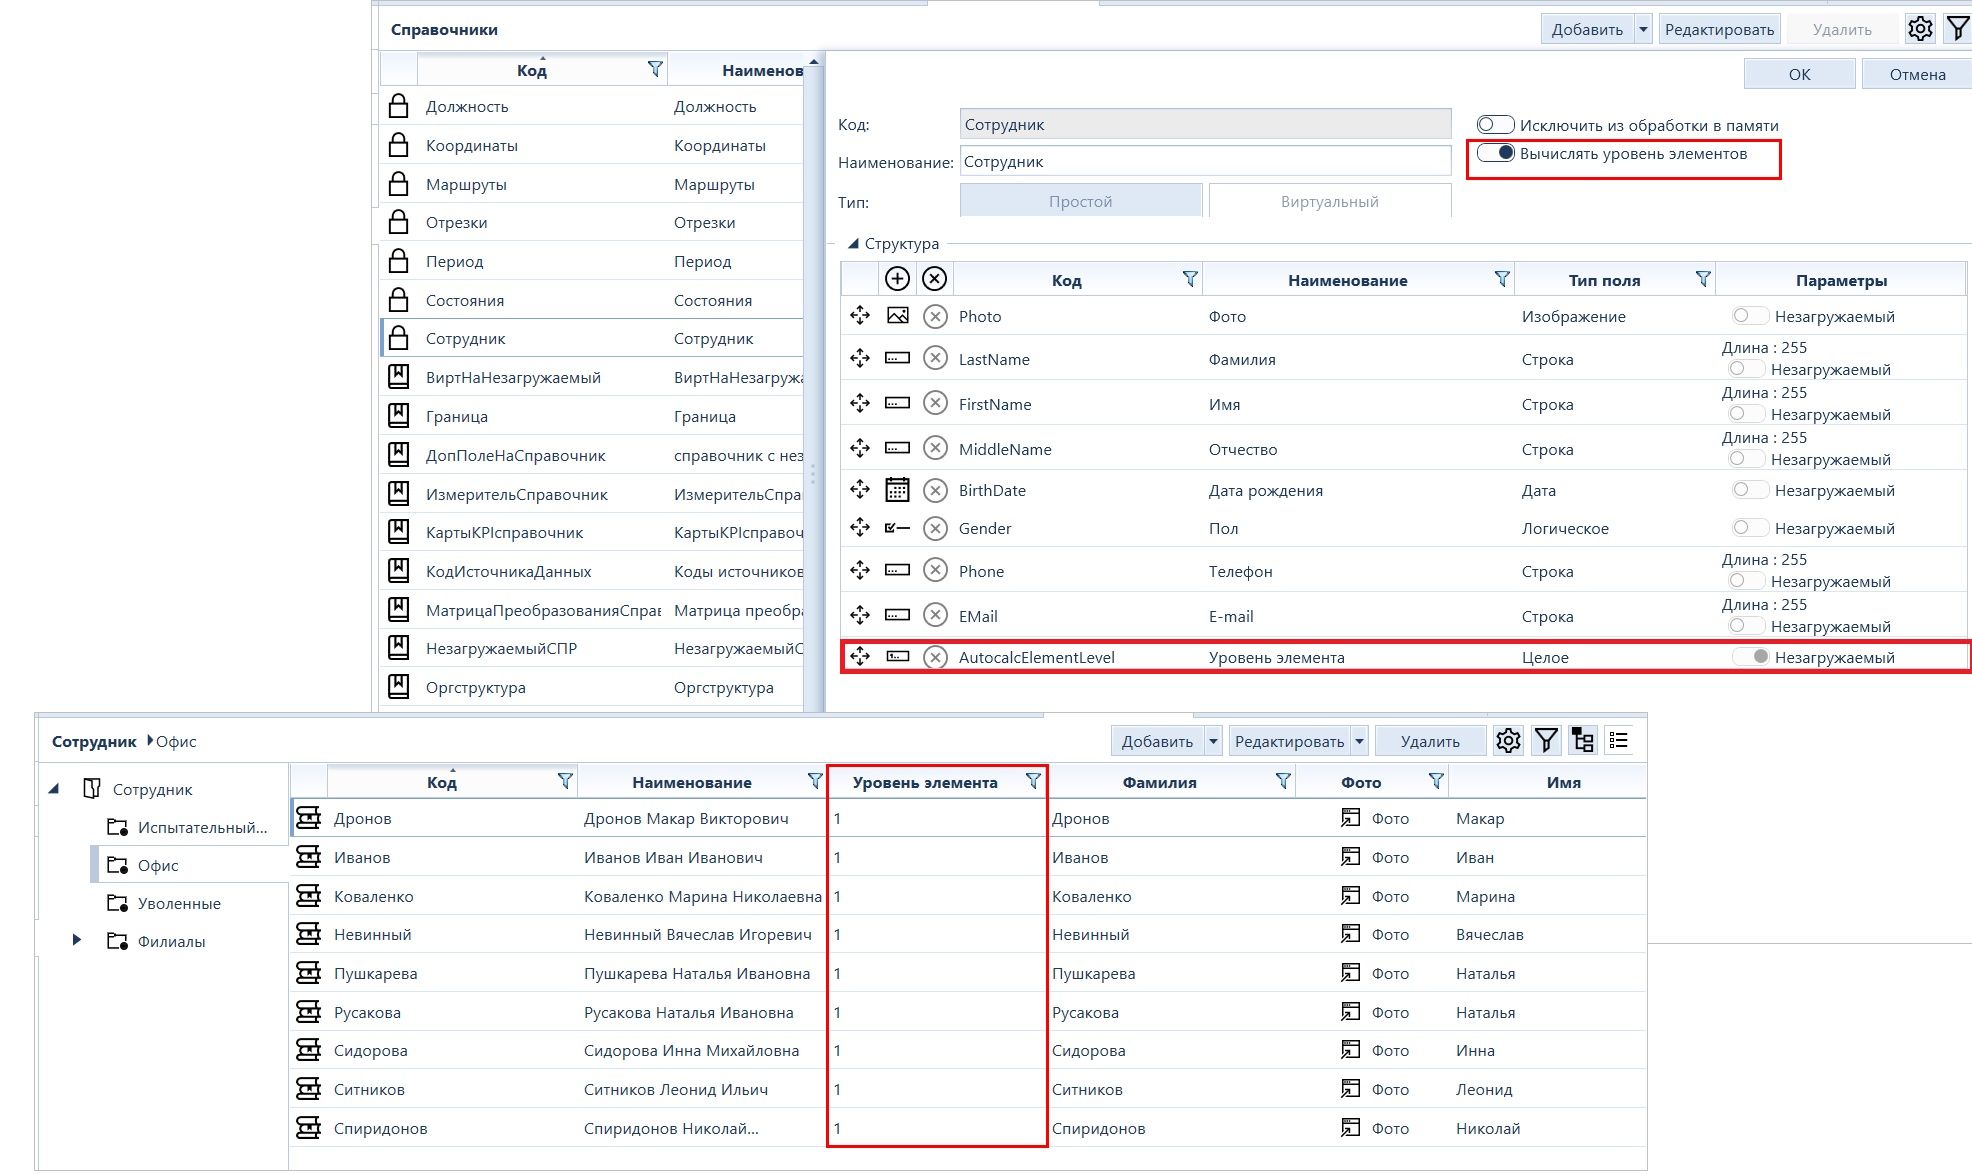Toggle Незагружаемый for BirthDate field
This screenshot has height=1174, width=1972.
[1749, 490]
